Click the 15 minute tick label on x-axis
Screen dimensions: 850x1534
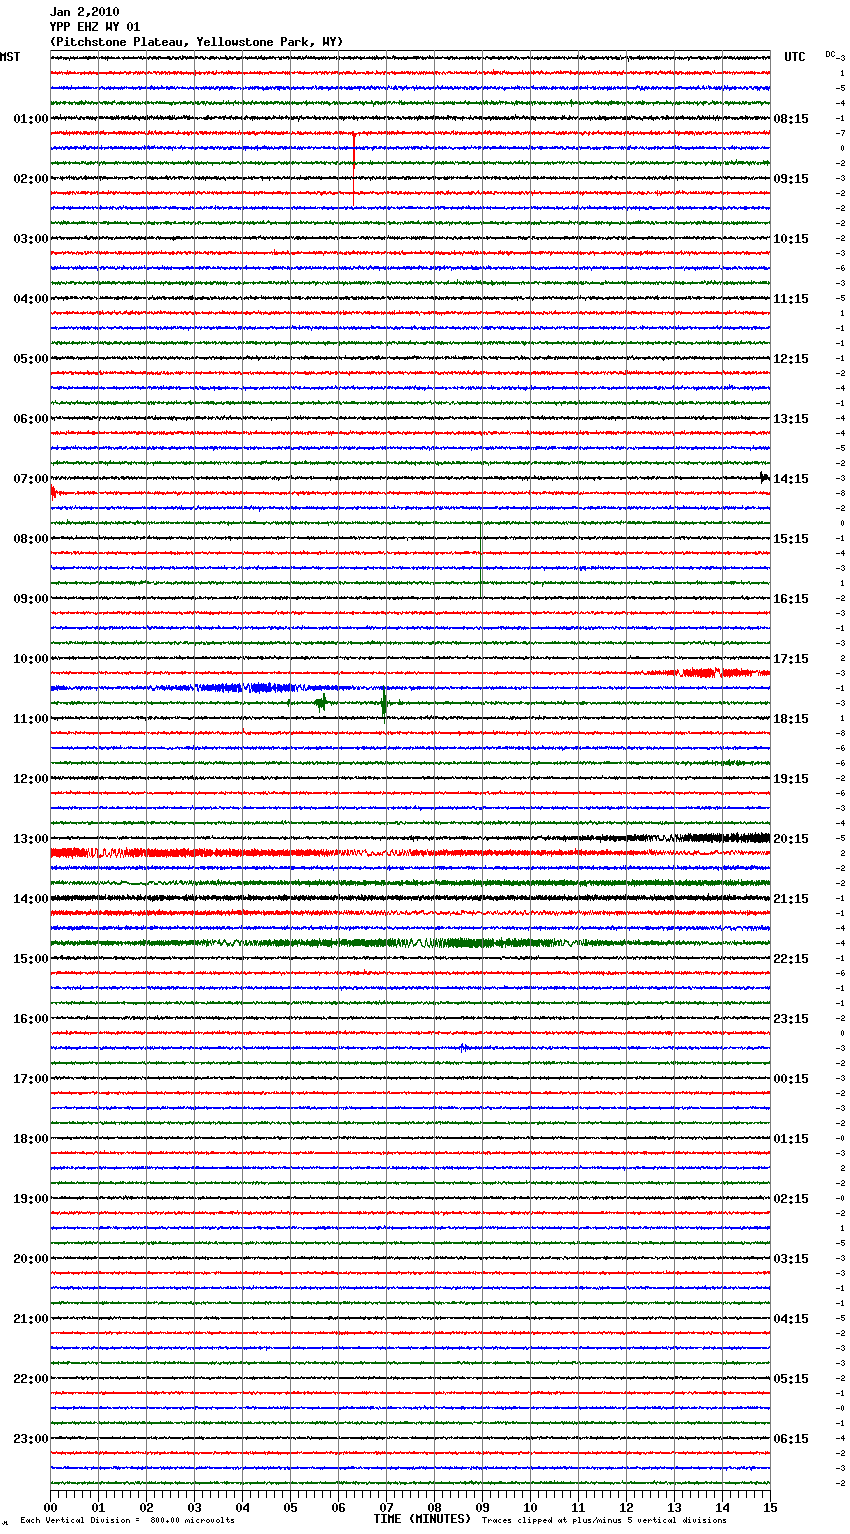click(x=770, y=1507)
